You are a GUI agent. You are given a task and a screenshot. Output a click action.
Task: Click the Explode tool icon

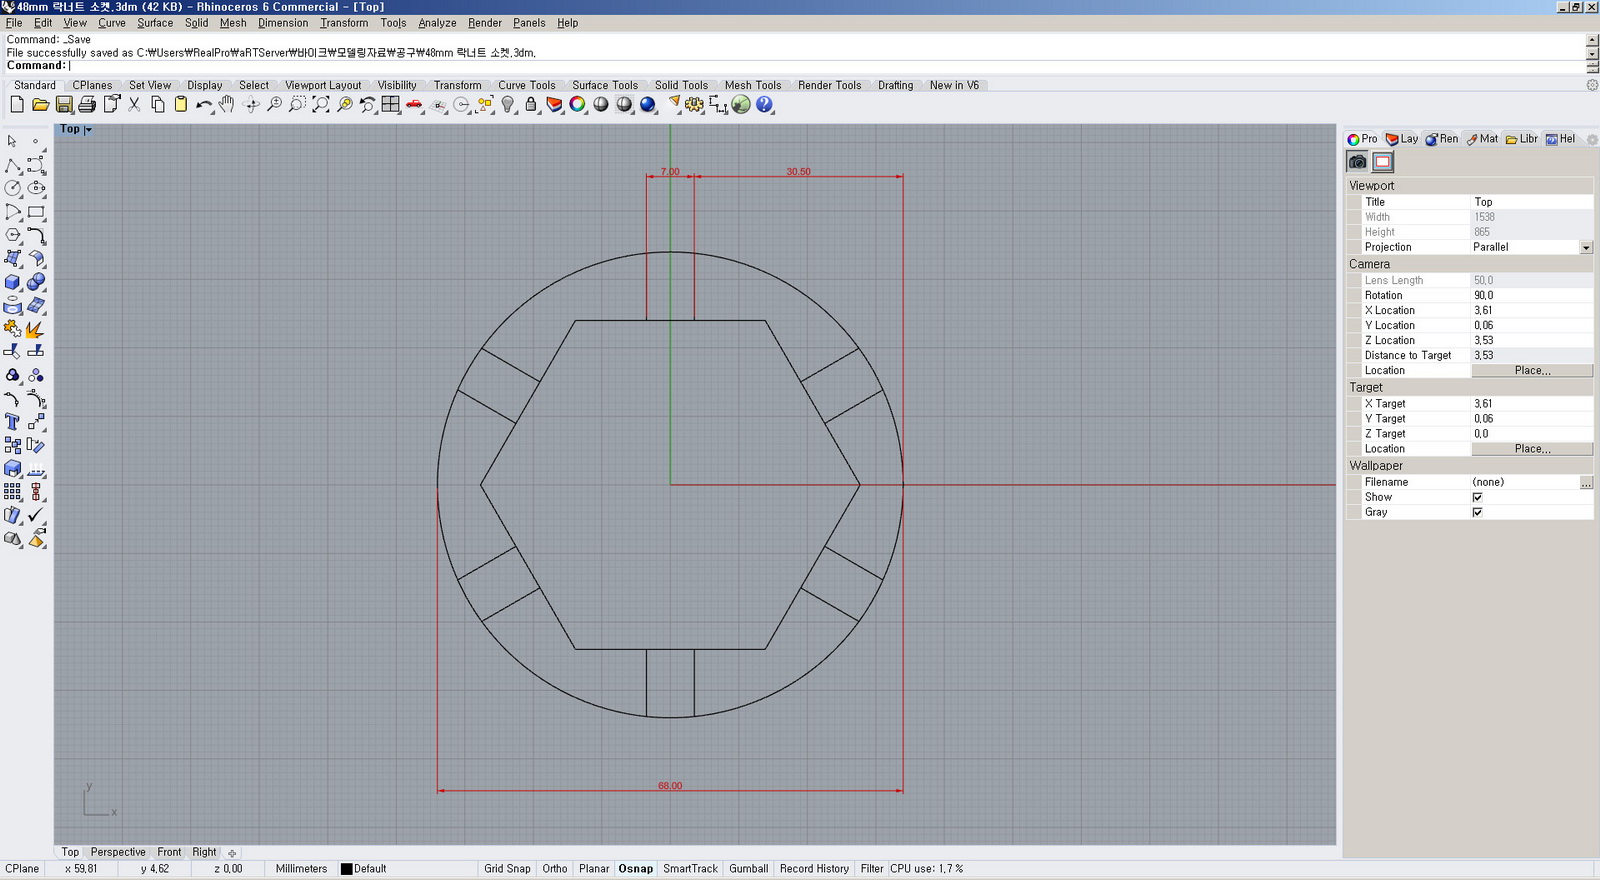(36, 329)
